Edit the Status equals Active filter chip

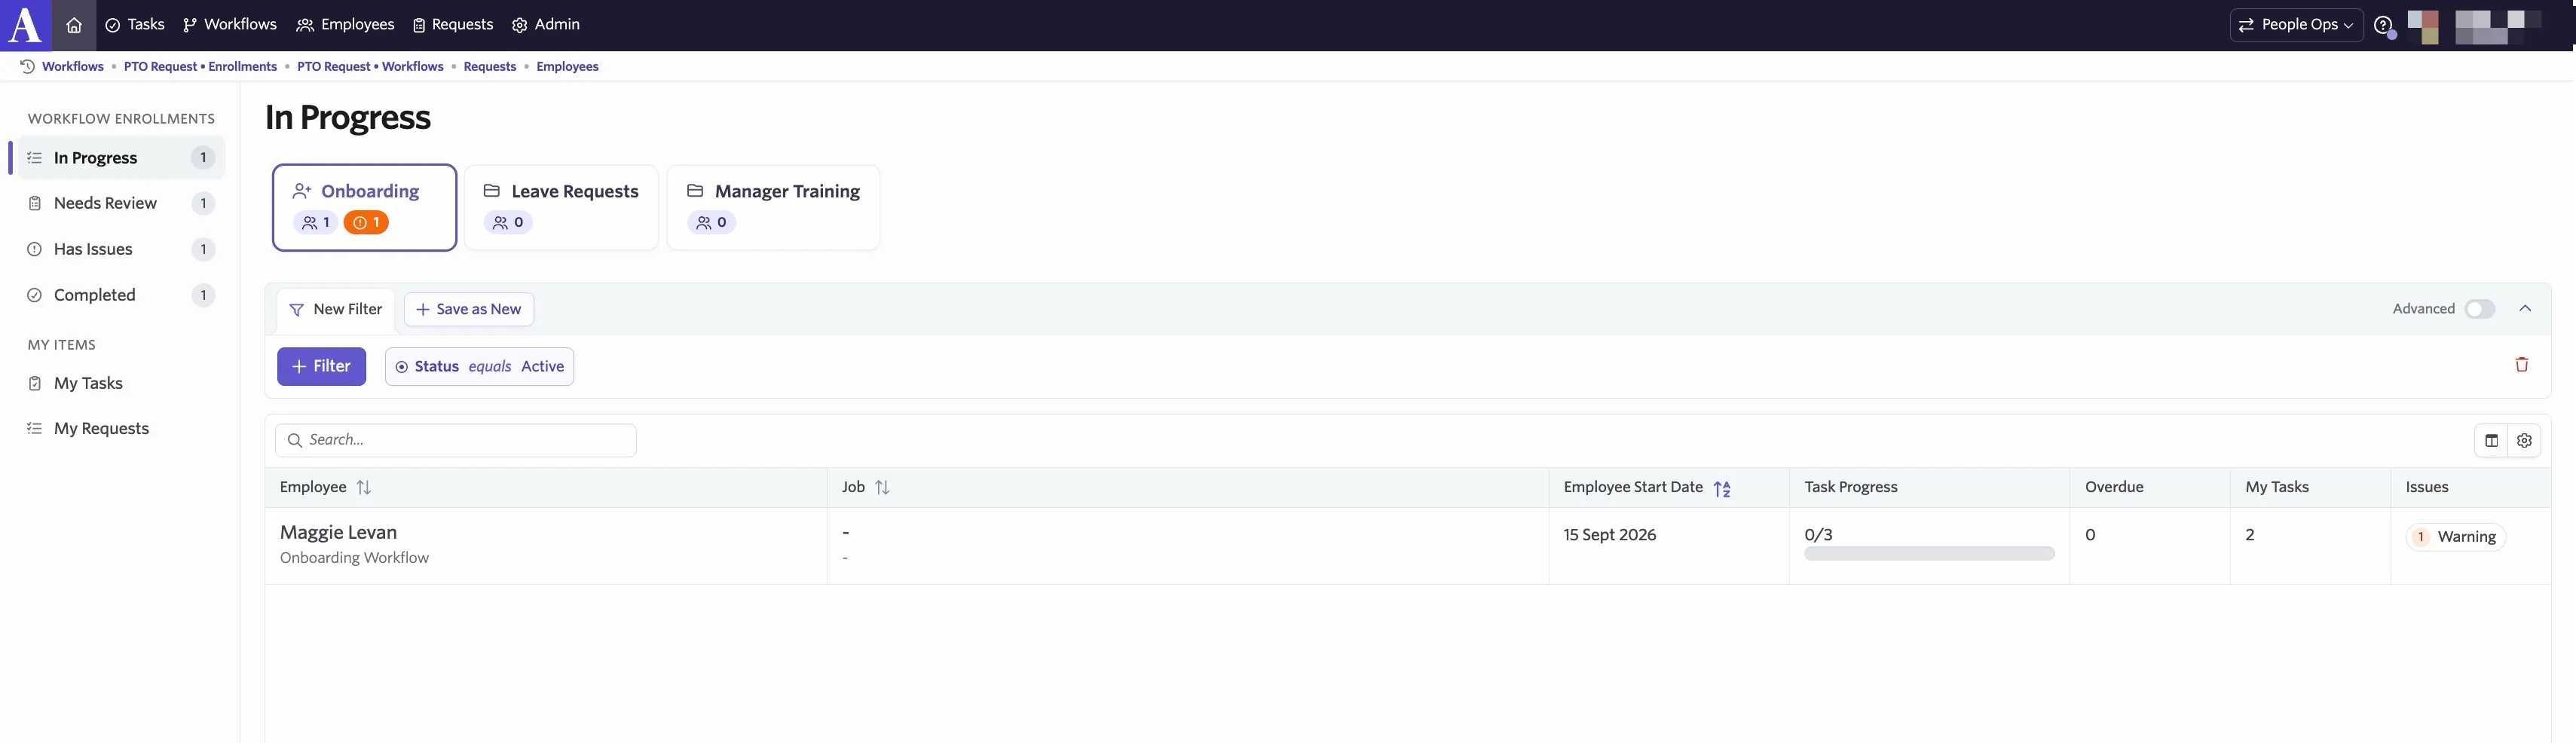point(479,367)
